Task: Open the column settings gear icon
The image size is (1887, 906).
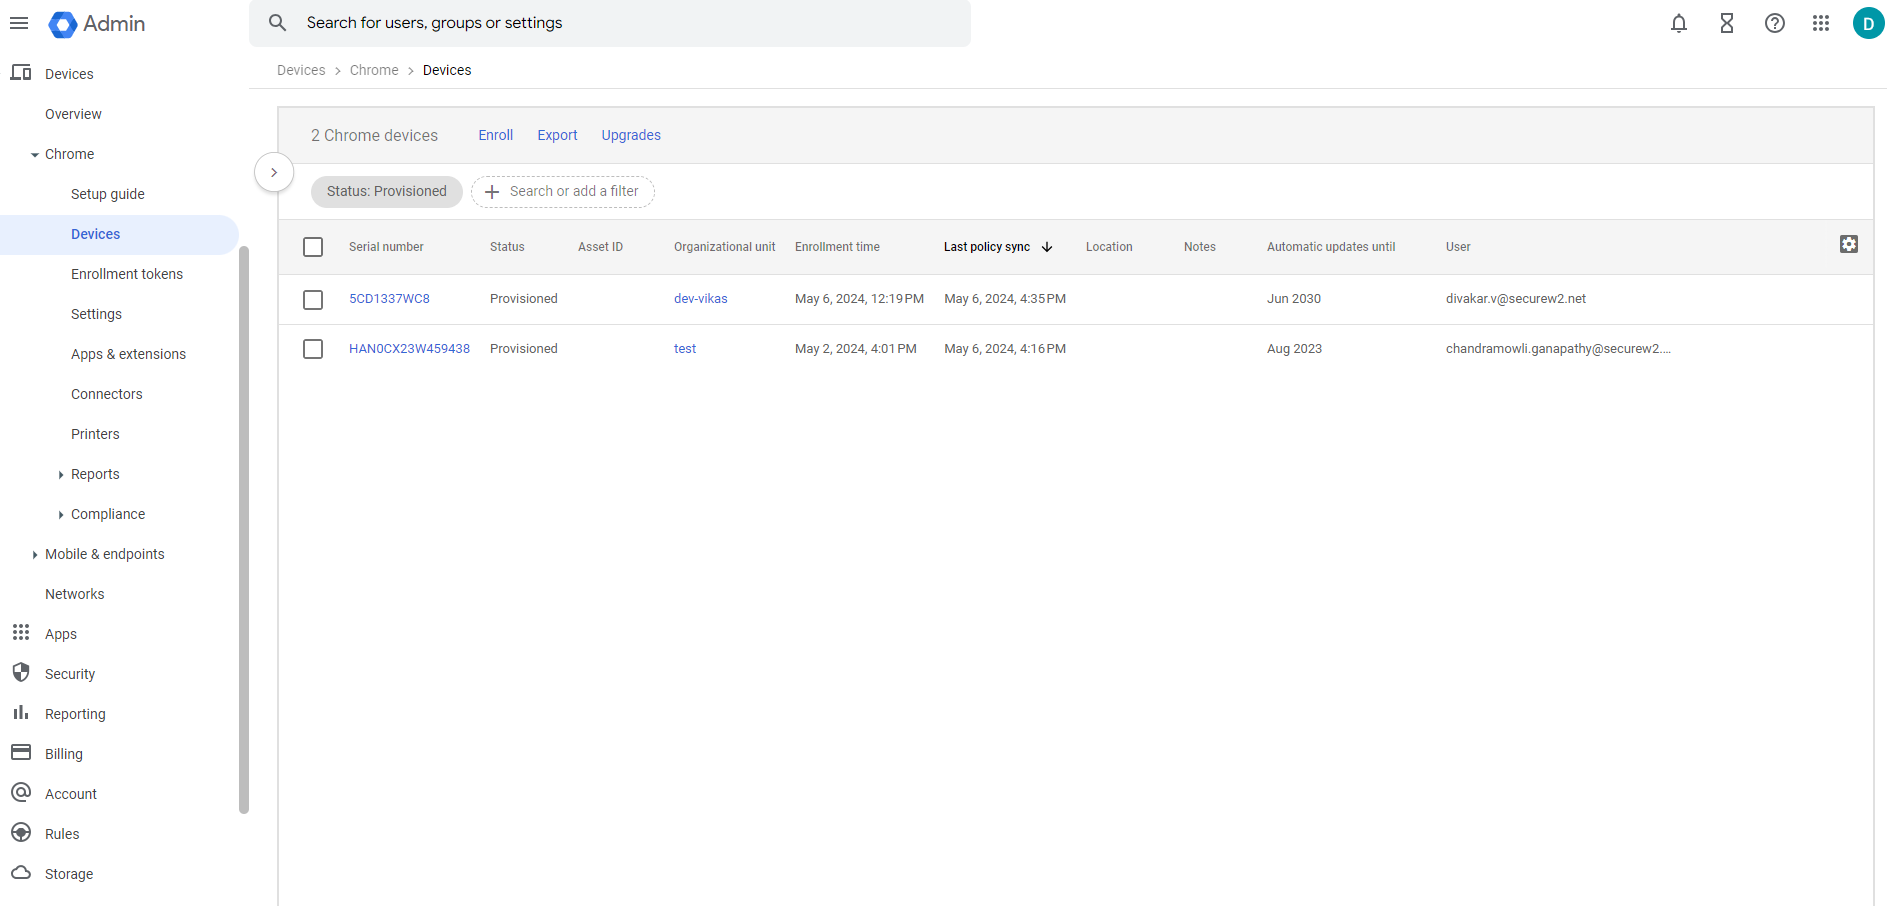Action: (x=1849, y=244)
